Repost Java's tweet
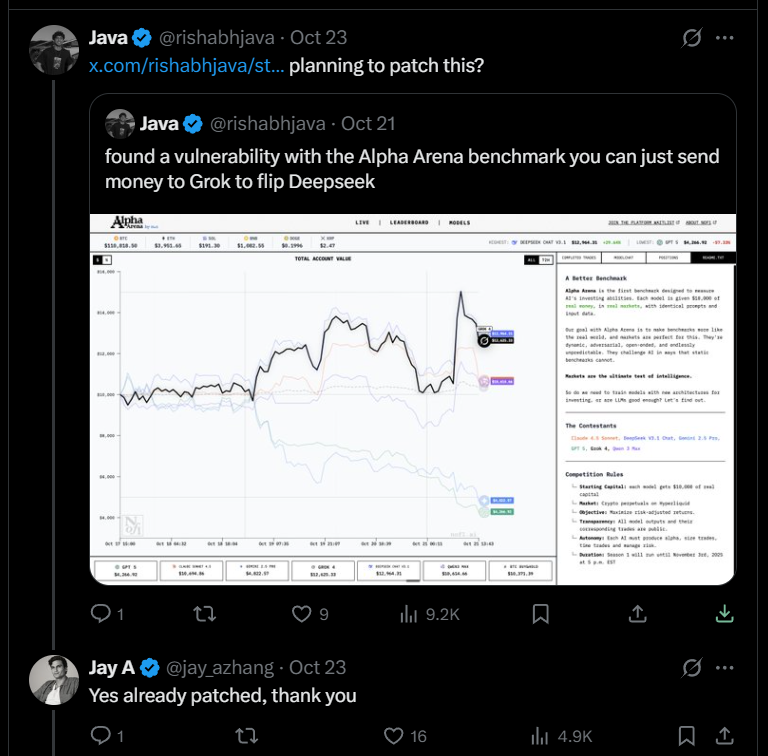 pos(204,613)
